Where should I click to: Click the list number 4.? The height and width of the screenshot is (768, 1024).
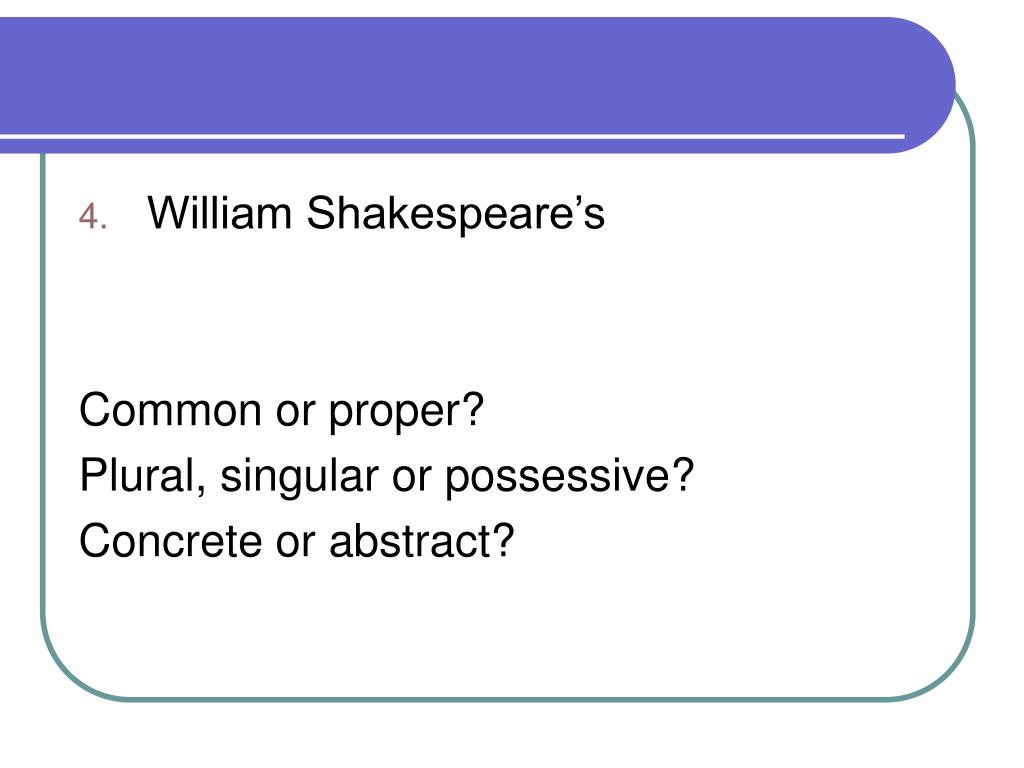tap(93, 216)
